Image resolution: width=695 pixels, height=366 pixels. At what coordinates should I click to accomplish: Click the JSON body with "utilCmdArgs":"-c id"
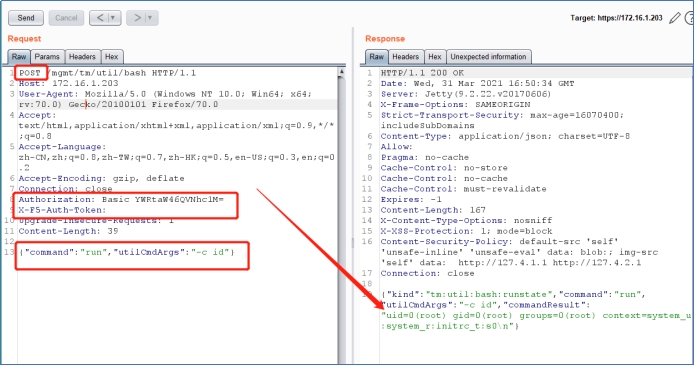126,253
